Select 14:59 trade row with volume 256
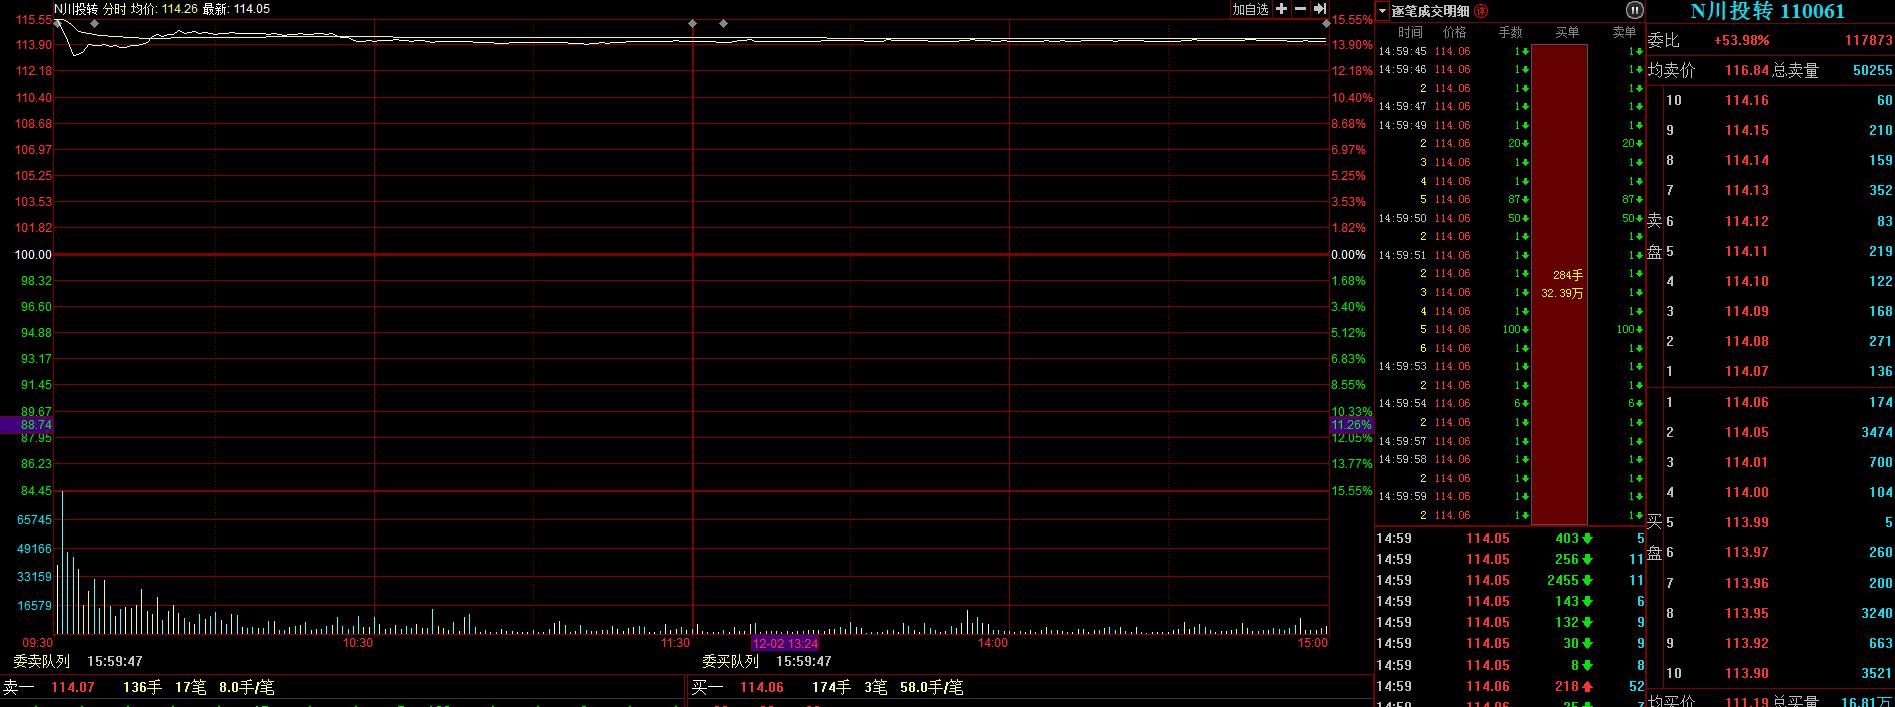This screenshot has width=1895, height=707. [1510, 559]
